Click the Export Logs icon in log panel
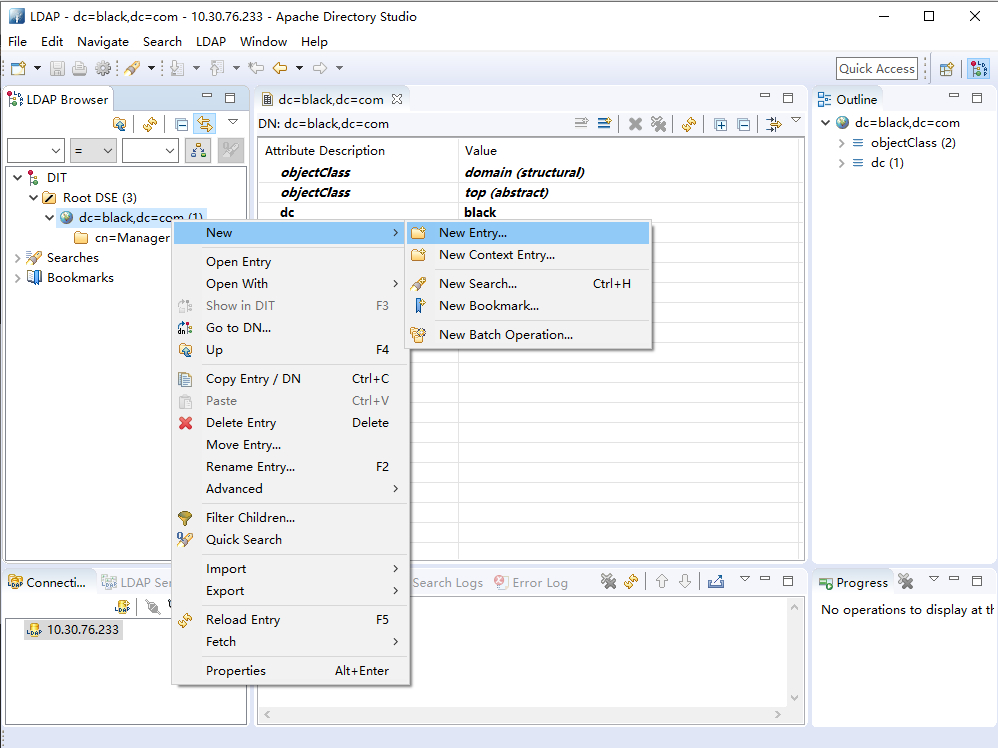 click(x=715, y=581)
